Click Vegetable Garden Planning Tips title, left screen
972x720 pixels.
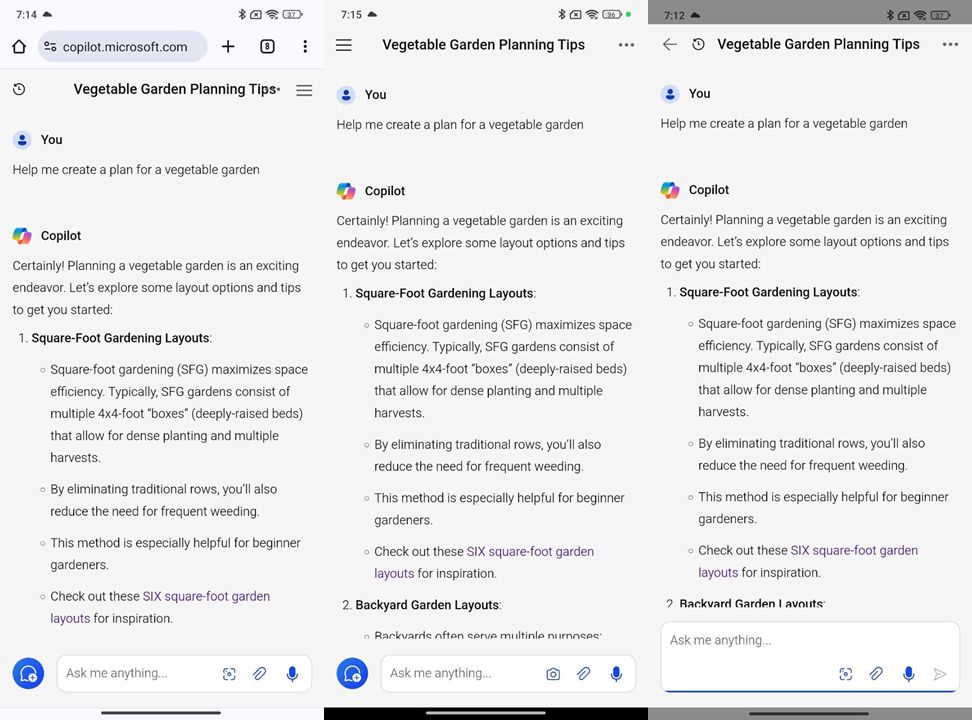tap(175, 89)
